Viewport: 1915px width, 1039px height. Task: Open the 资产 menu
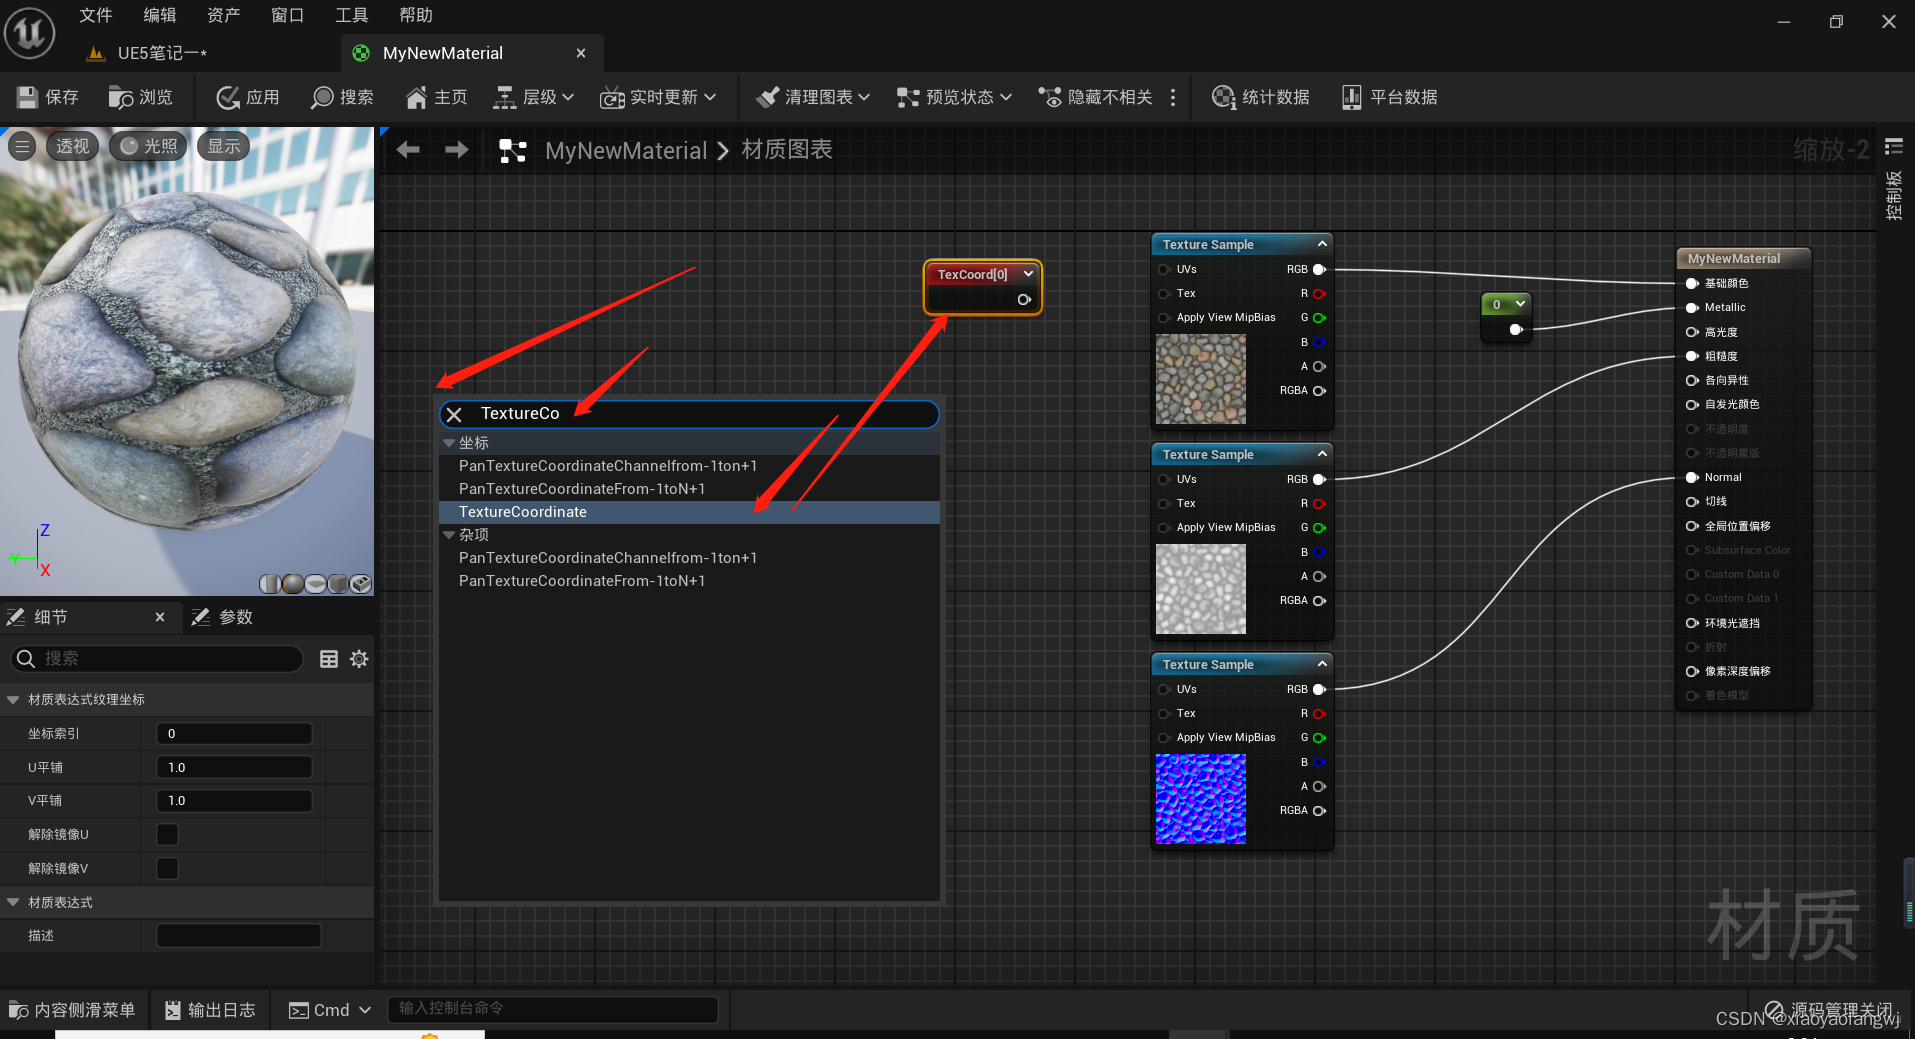(224, 15)
